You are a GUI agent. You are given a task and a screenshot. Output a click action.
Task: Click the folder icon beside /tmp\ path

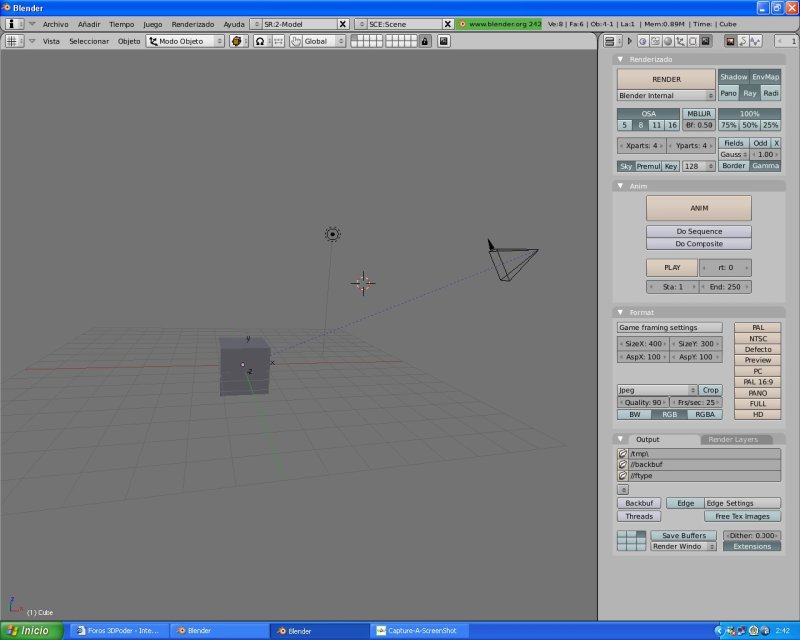[622, 453]
